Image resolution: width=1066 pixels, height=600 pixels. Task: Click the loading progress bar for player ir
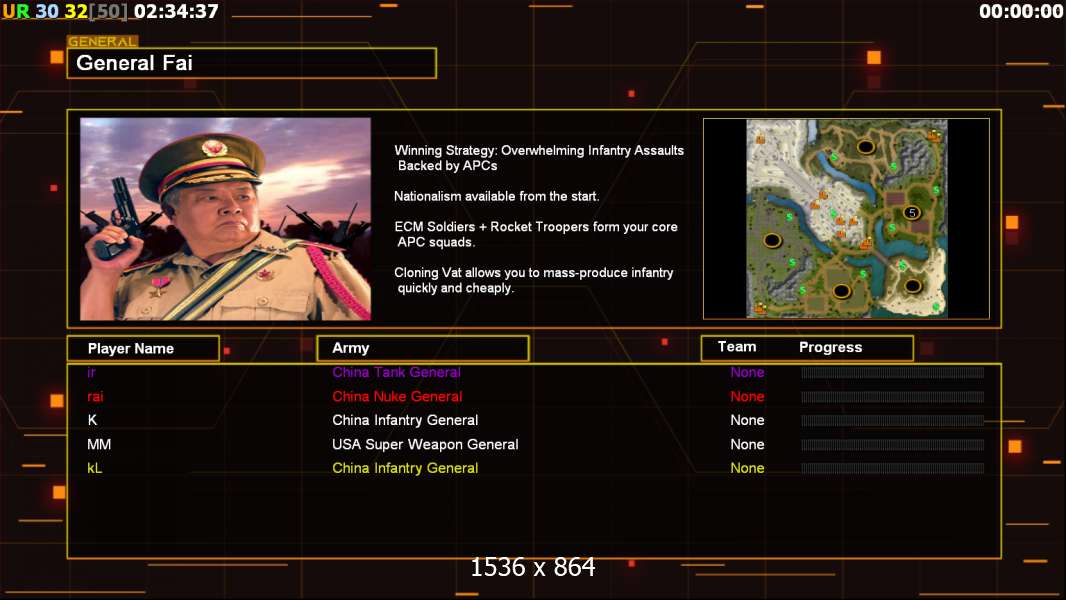[892, 372]
